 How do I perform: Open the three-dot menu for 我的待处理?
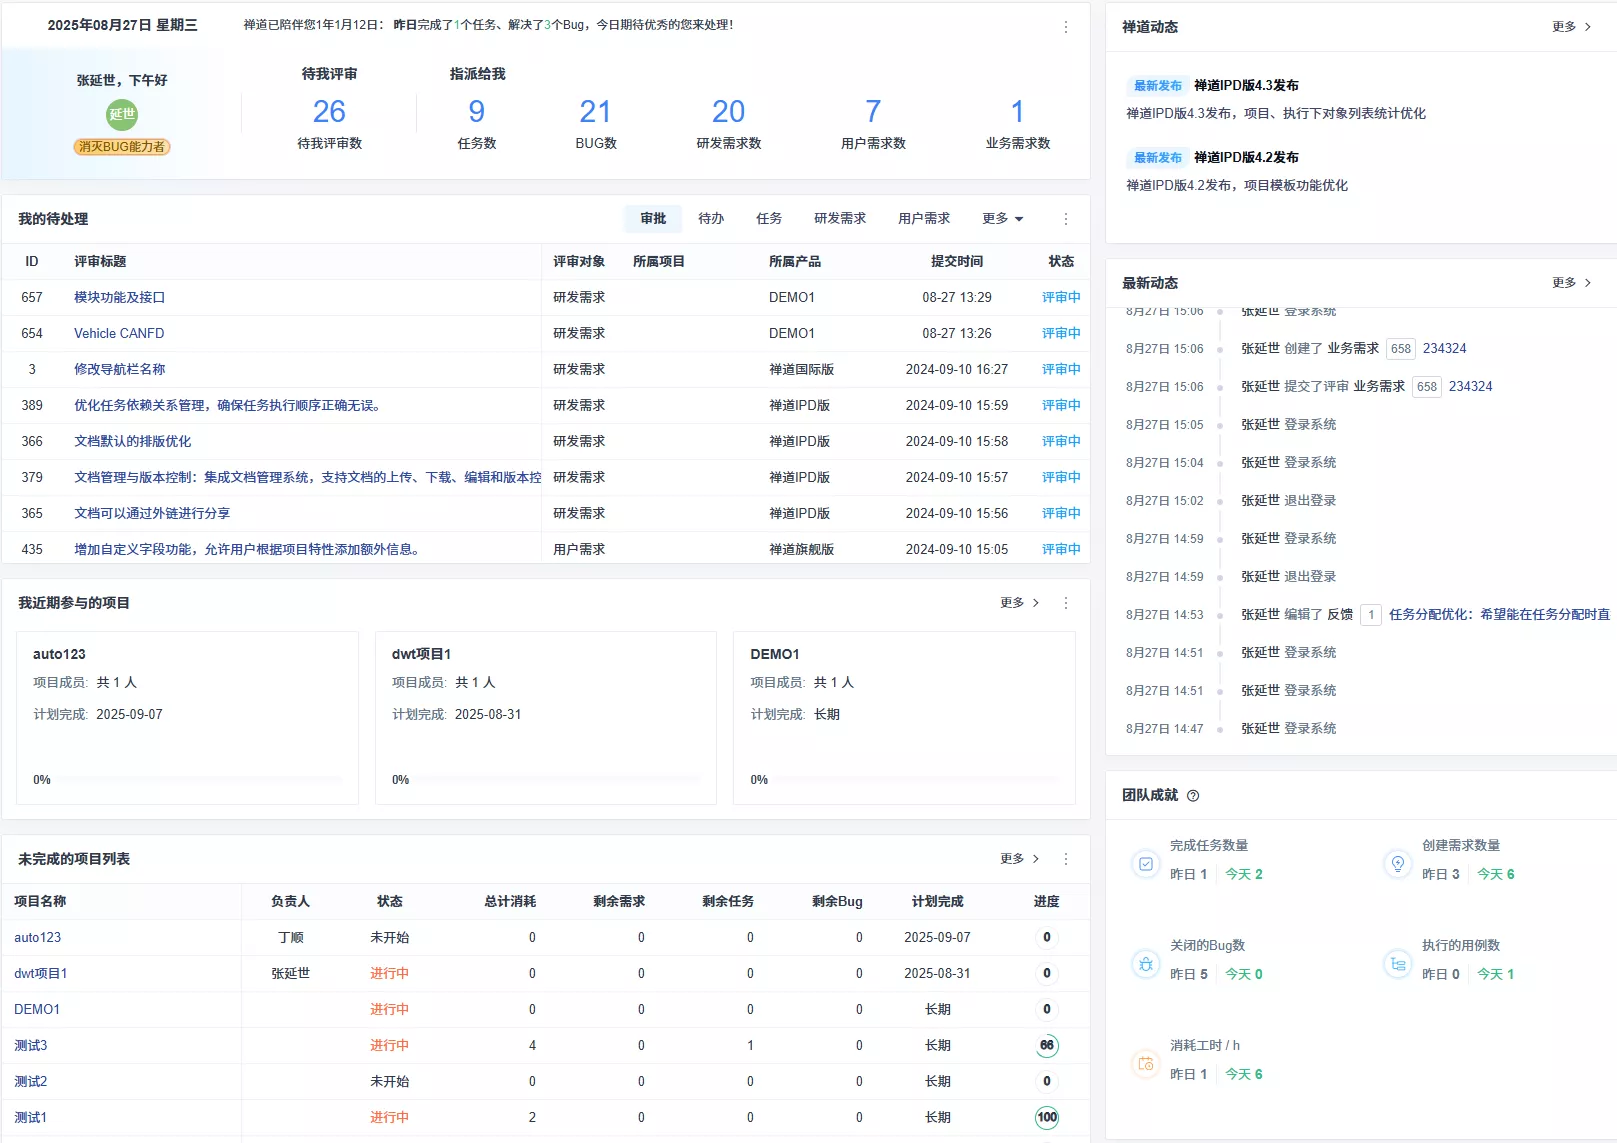tap(1065, 219)
